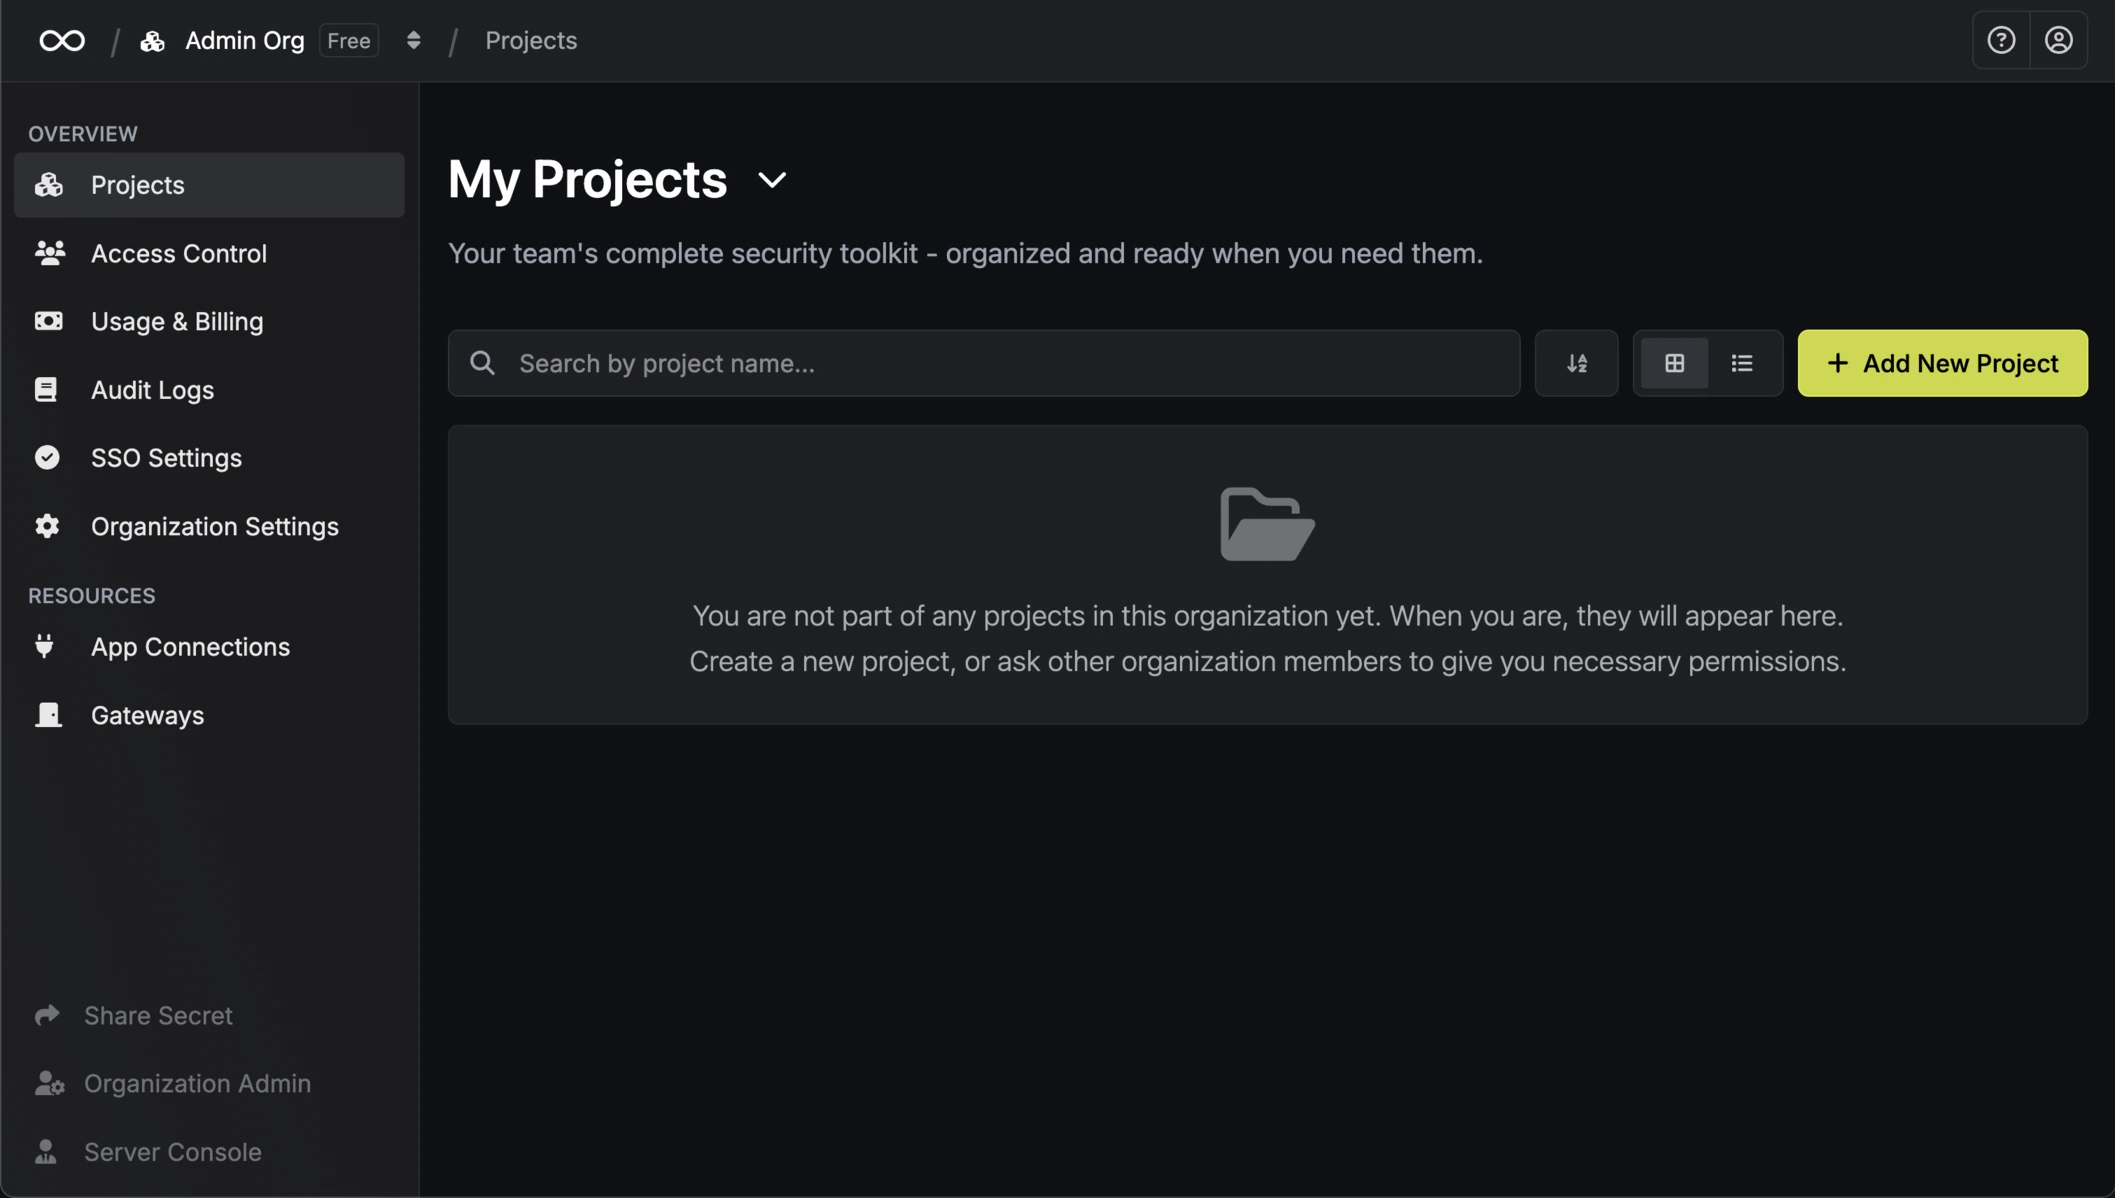Open Access Control in sidebar

pyautogui.click(x=179, y=254)
